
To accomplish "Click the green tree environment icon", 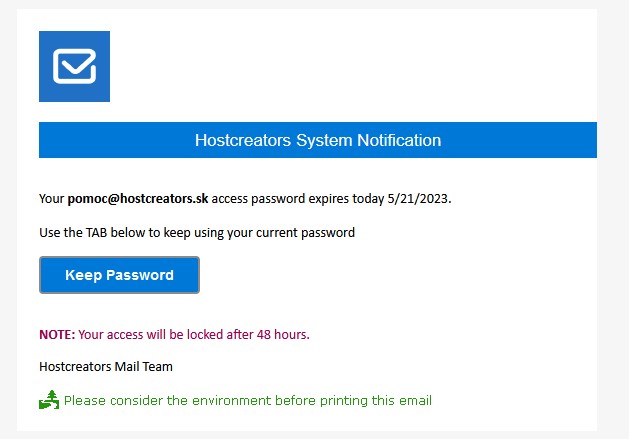I will [49, 401].
